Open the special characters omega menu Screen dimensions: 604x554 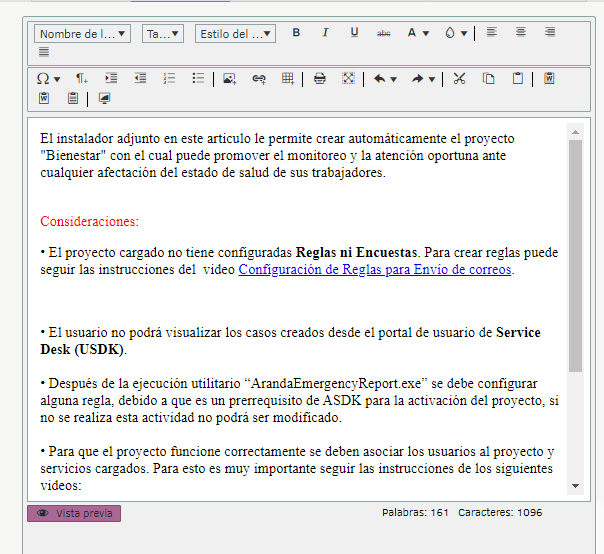[x=49, y=78]
